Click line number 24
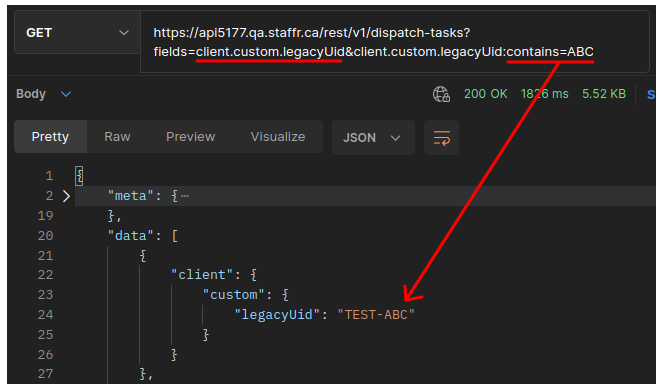 (46, 315)
